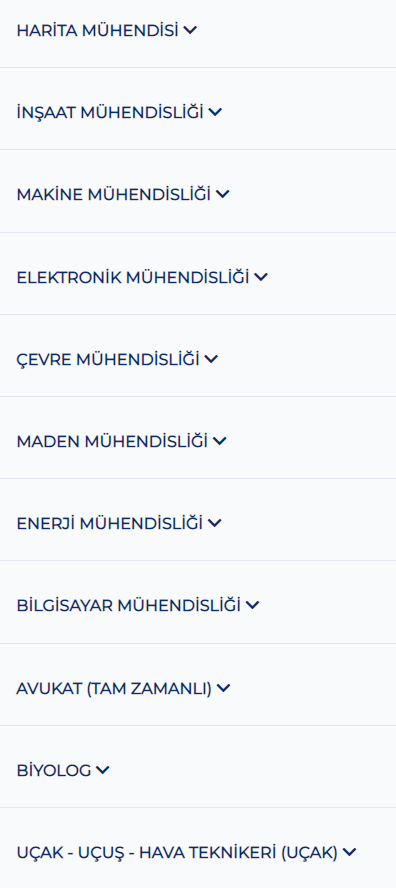
Task: Click chevron next to UÇAK - UÇUŞ - HAVA TEKNİKERİ
Action: (350, 852)
